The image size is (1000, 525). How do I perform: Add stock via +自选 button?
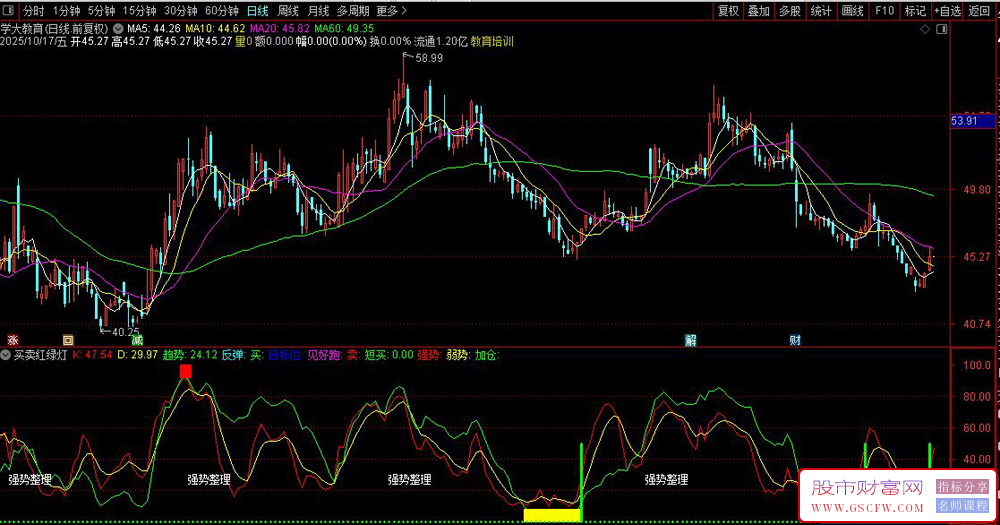[x=946, y=11]
